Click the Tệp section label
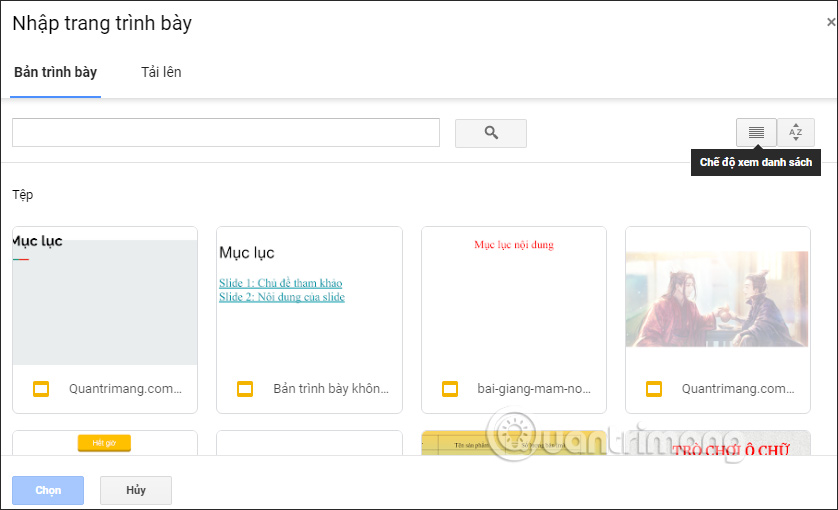 tap(22, 195)
